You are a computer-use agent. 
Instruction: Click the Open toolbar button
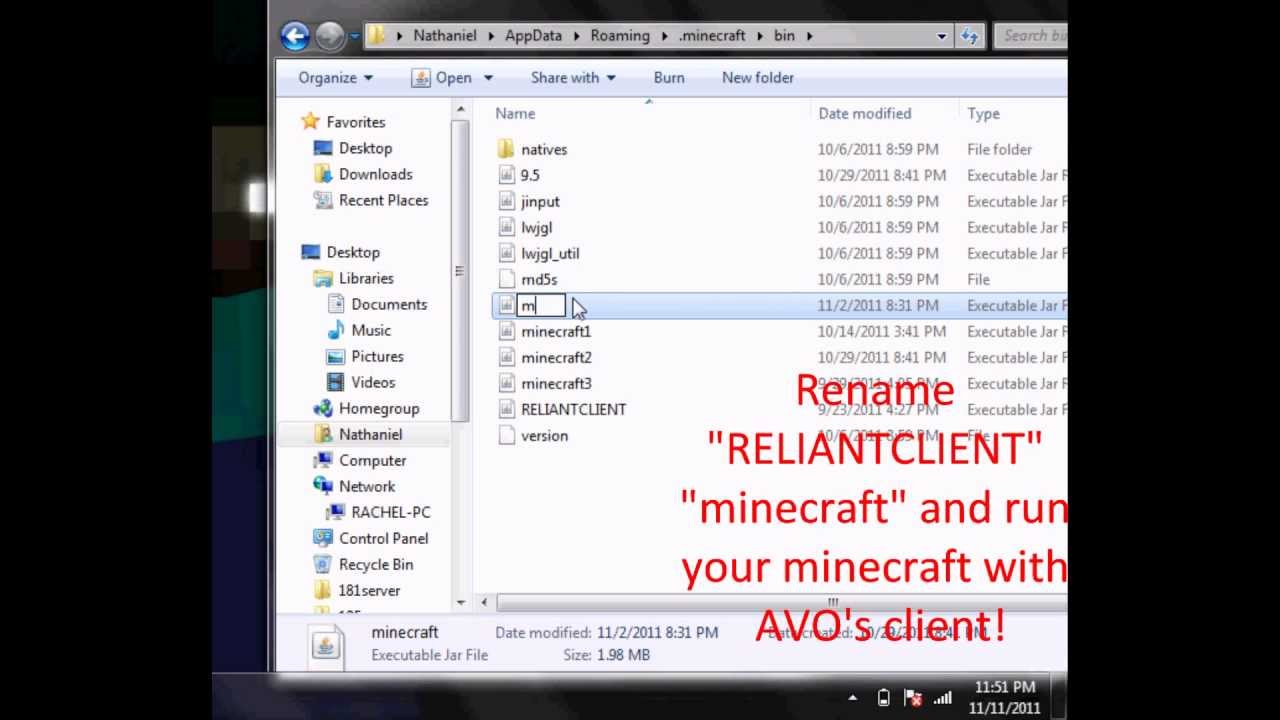(441, 77)
